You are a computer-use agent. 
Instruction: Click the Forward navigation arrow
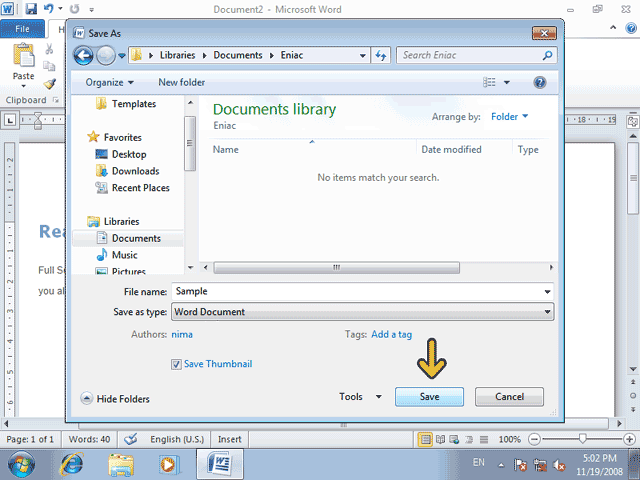pos(106,56)
